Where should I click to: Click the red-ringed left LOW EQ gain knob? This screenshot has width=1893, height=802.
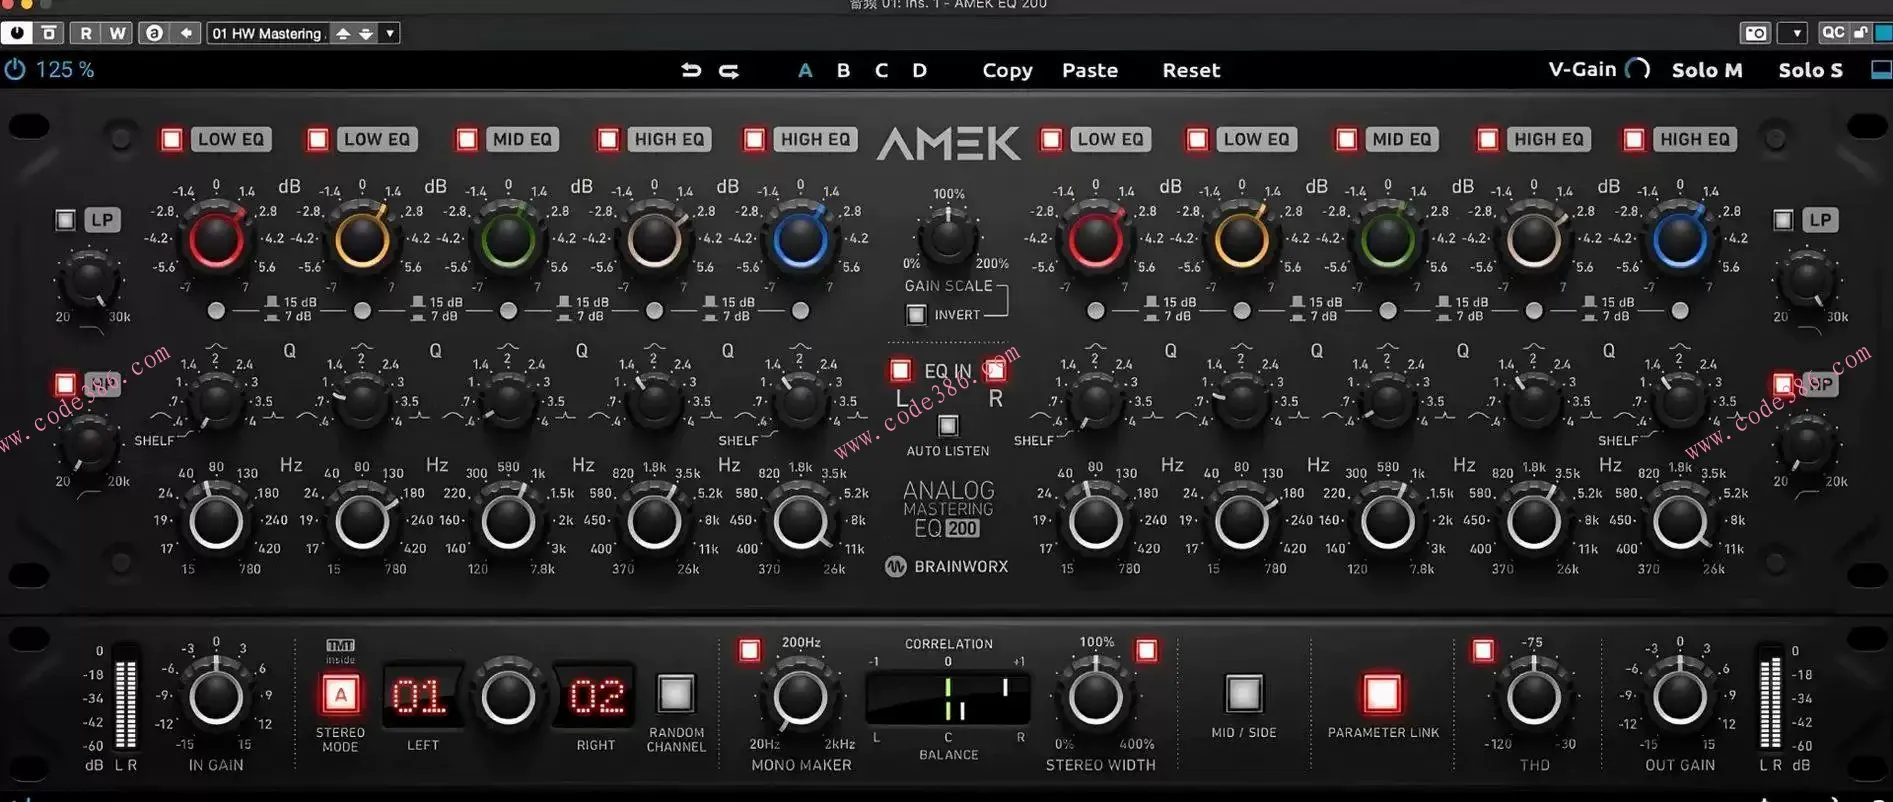(216, 240)
